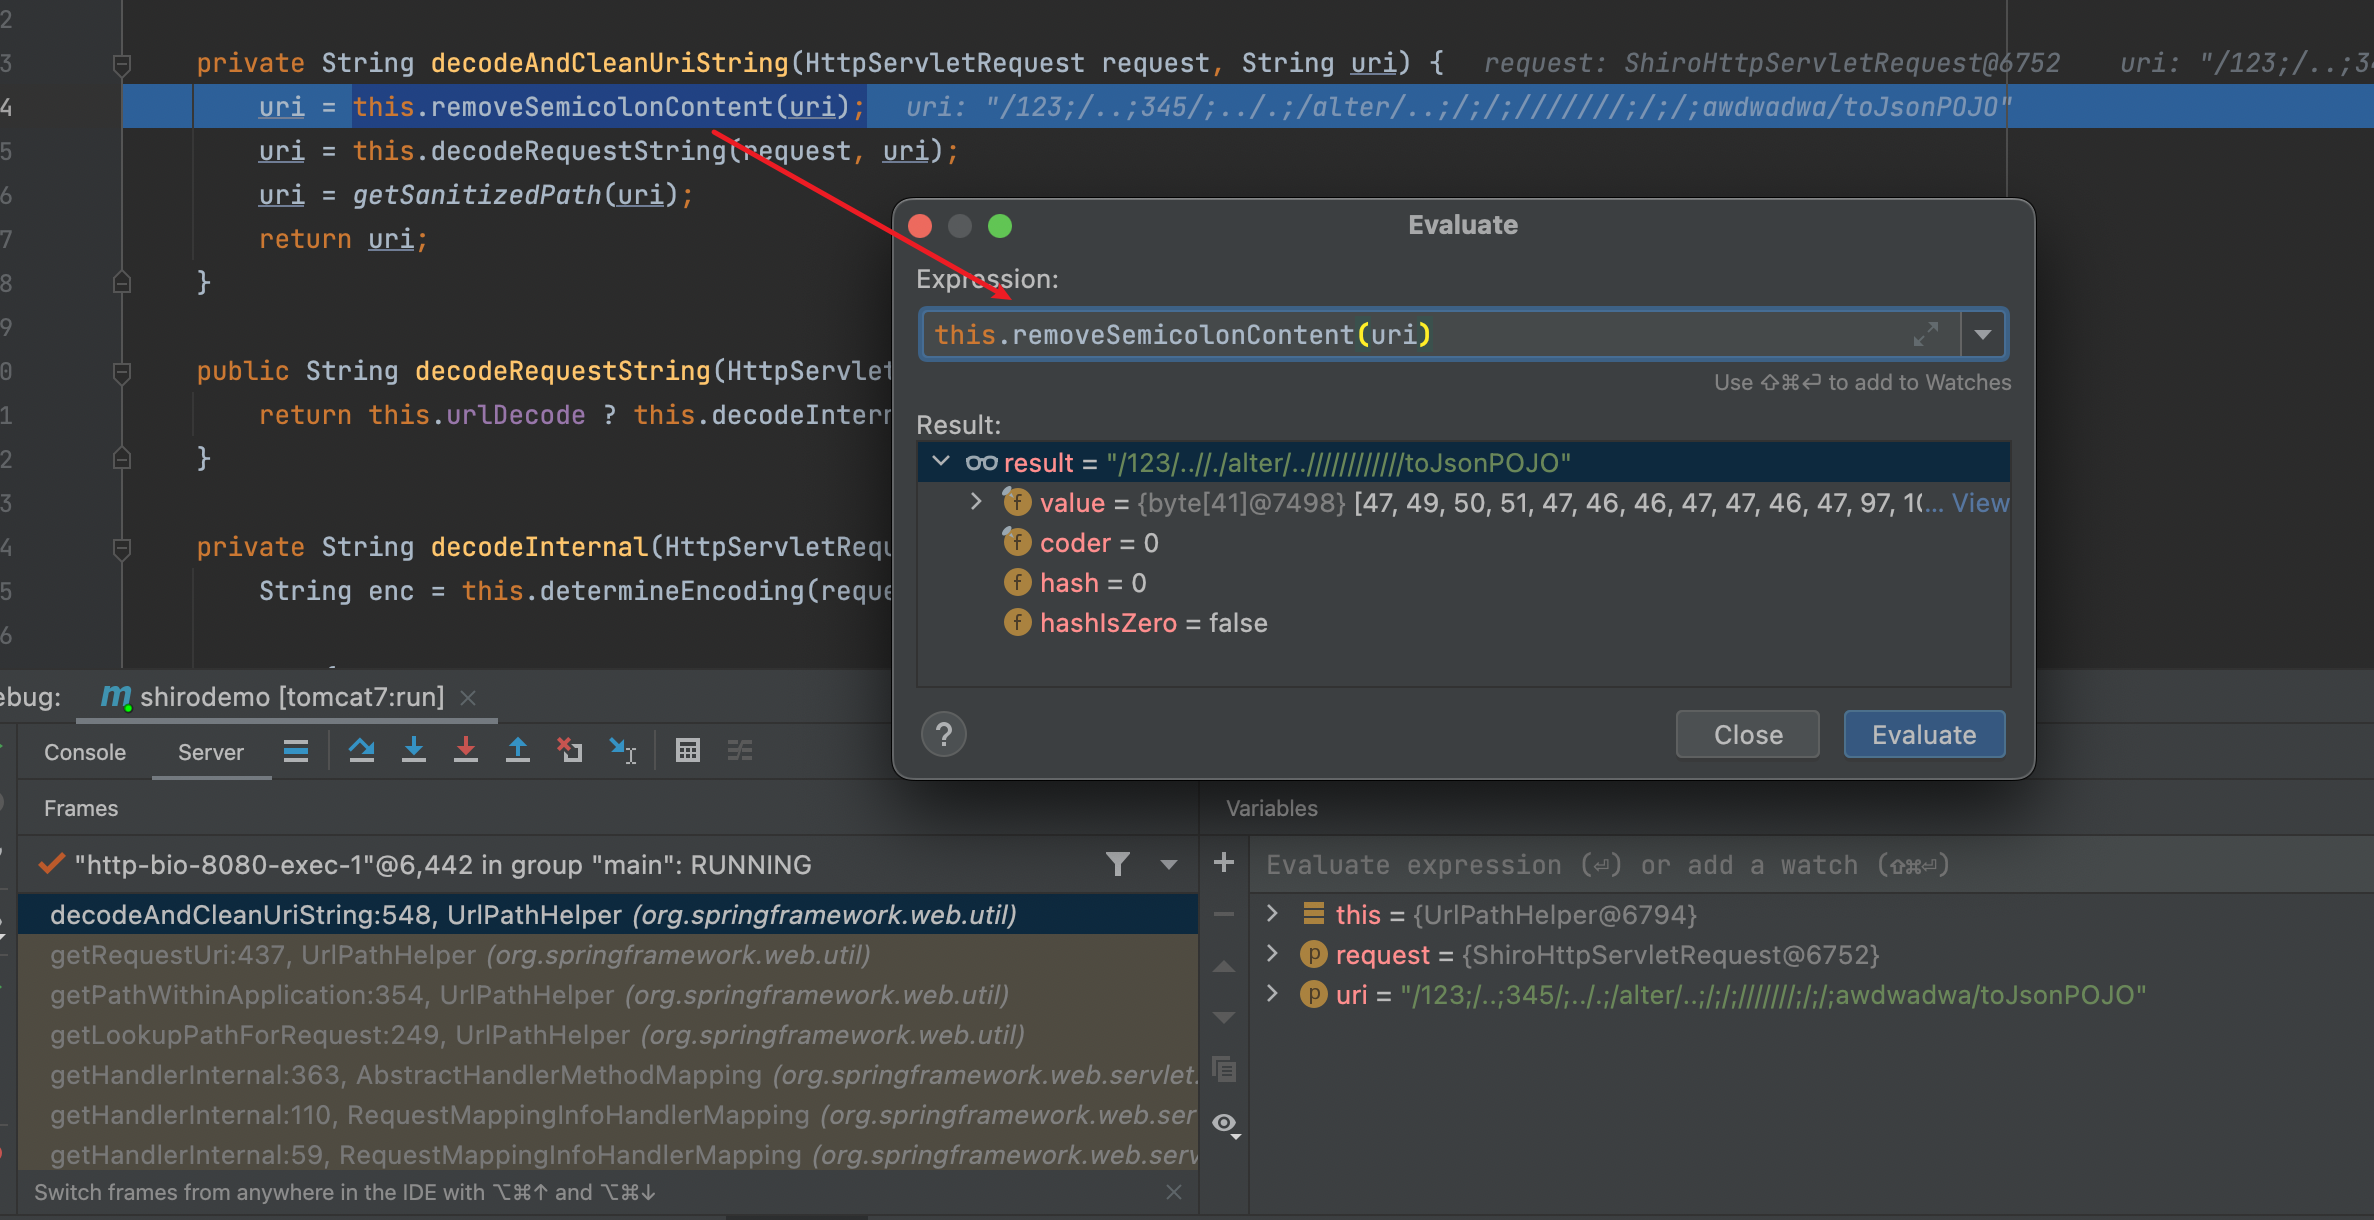Add a new watch with plus icon
Image resolution: width=2374 pixels, height=1220 pixels.
1224,862
